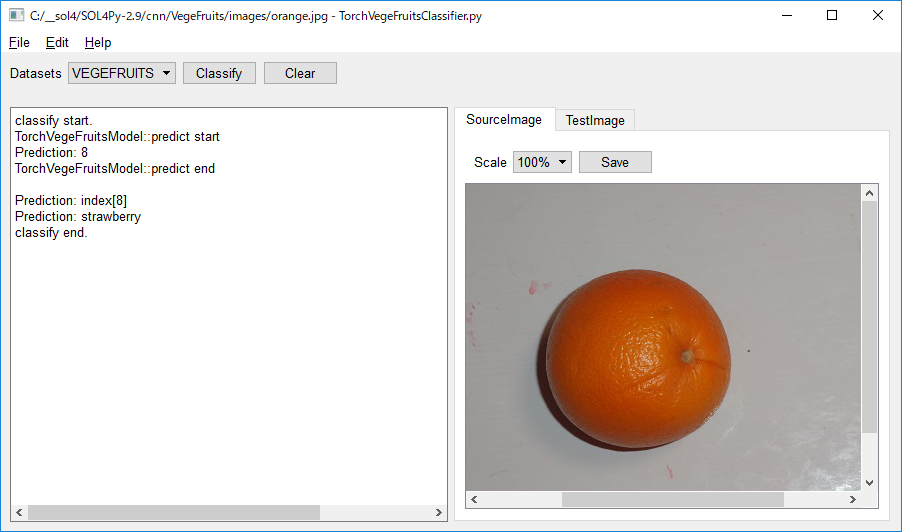The height and width of the screenshot is (532, 902).
Task: Click the orange fruit in image
Action: tap(637, 359)
